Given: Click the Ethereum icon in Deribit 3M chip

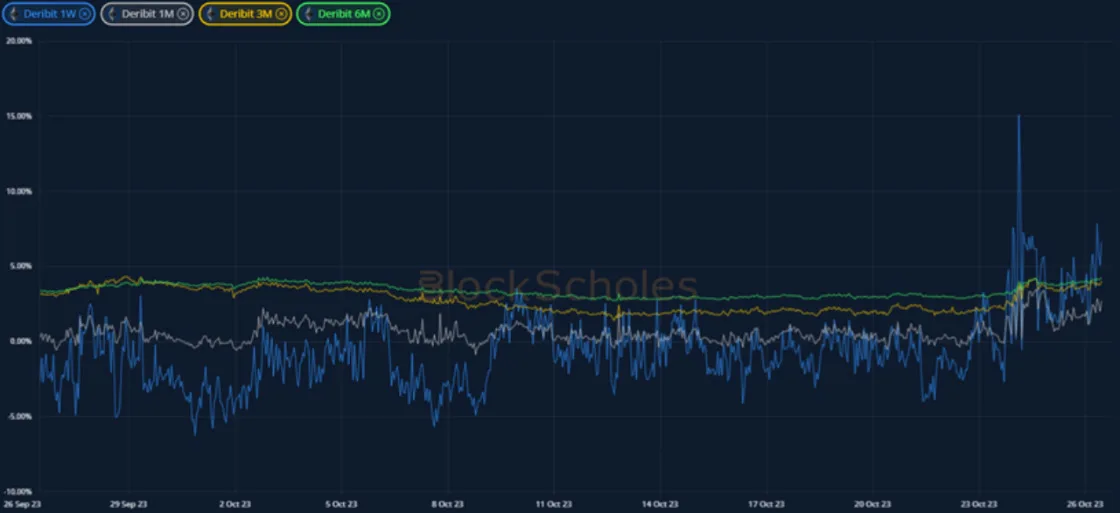Looking at the screenshot, I should pyautogui.click(x=210, y=14).
